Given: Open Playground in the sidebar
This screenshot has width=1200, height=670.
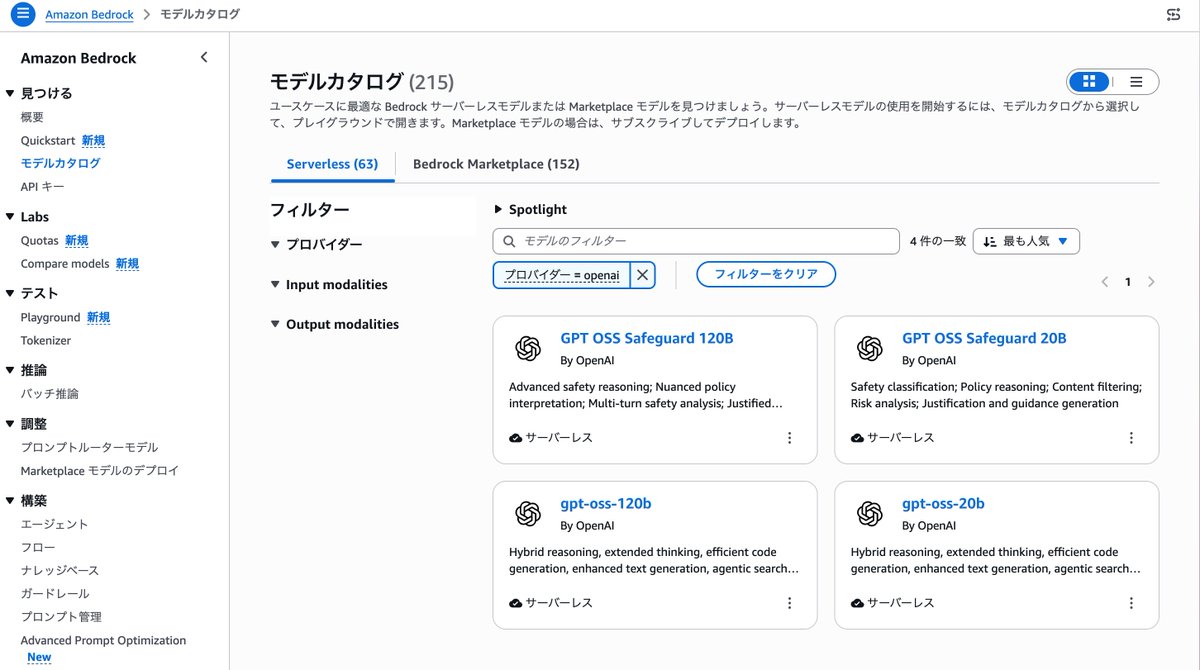Looking at the screenshot, I should click(50, 317).
